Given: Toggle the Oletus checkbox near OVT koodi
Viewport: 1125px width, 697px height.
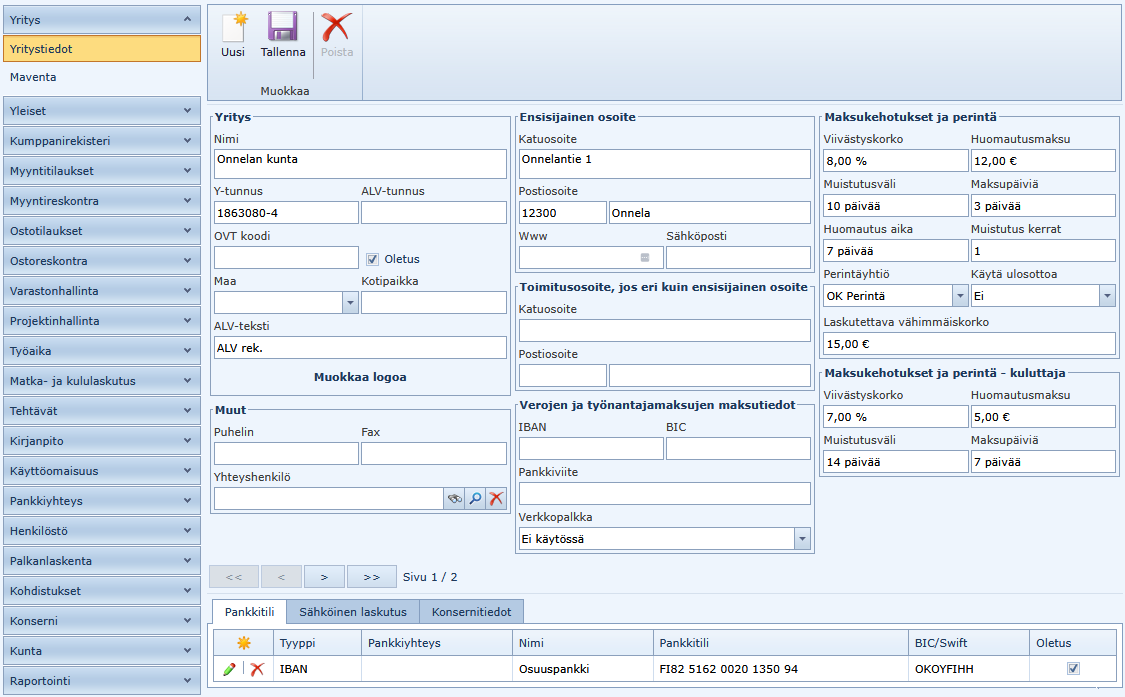Looking at the screenshot, I should point(373,258).
